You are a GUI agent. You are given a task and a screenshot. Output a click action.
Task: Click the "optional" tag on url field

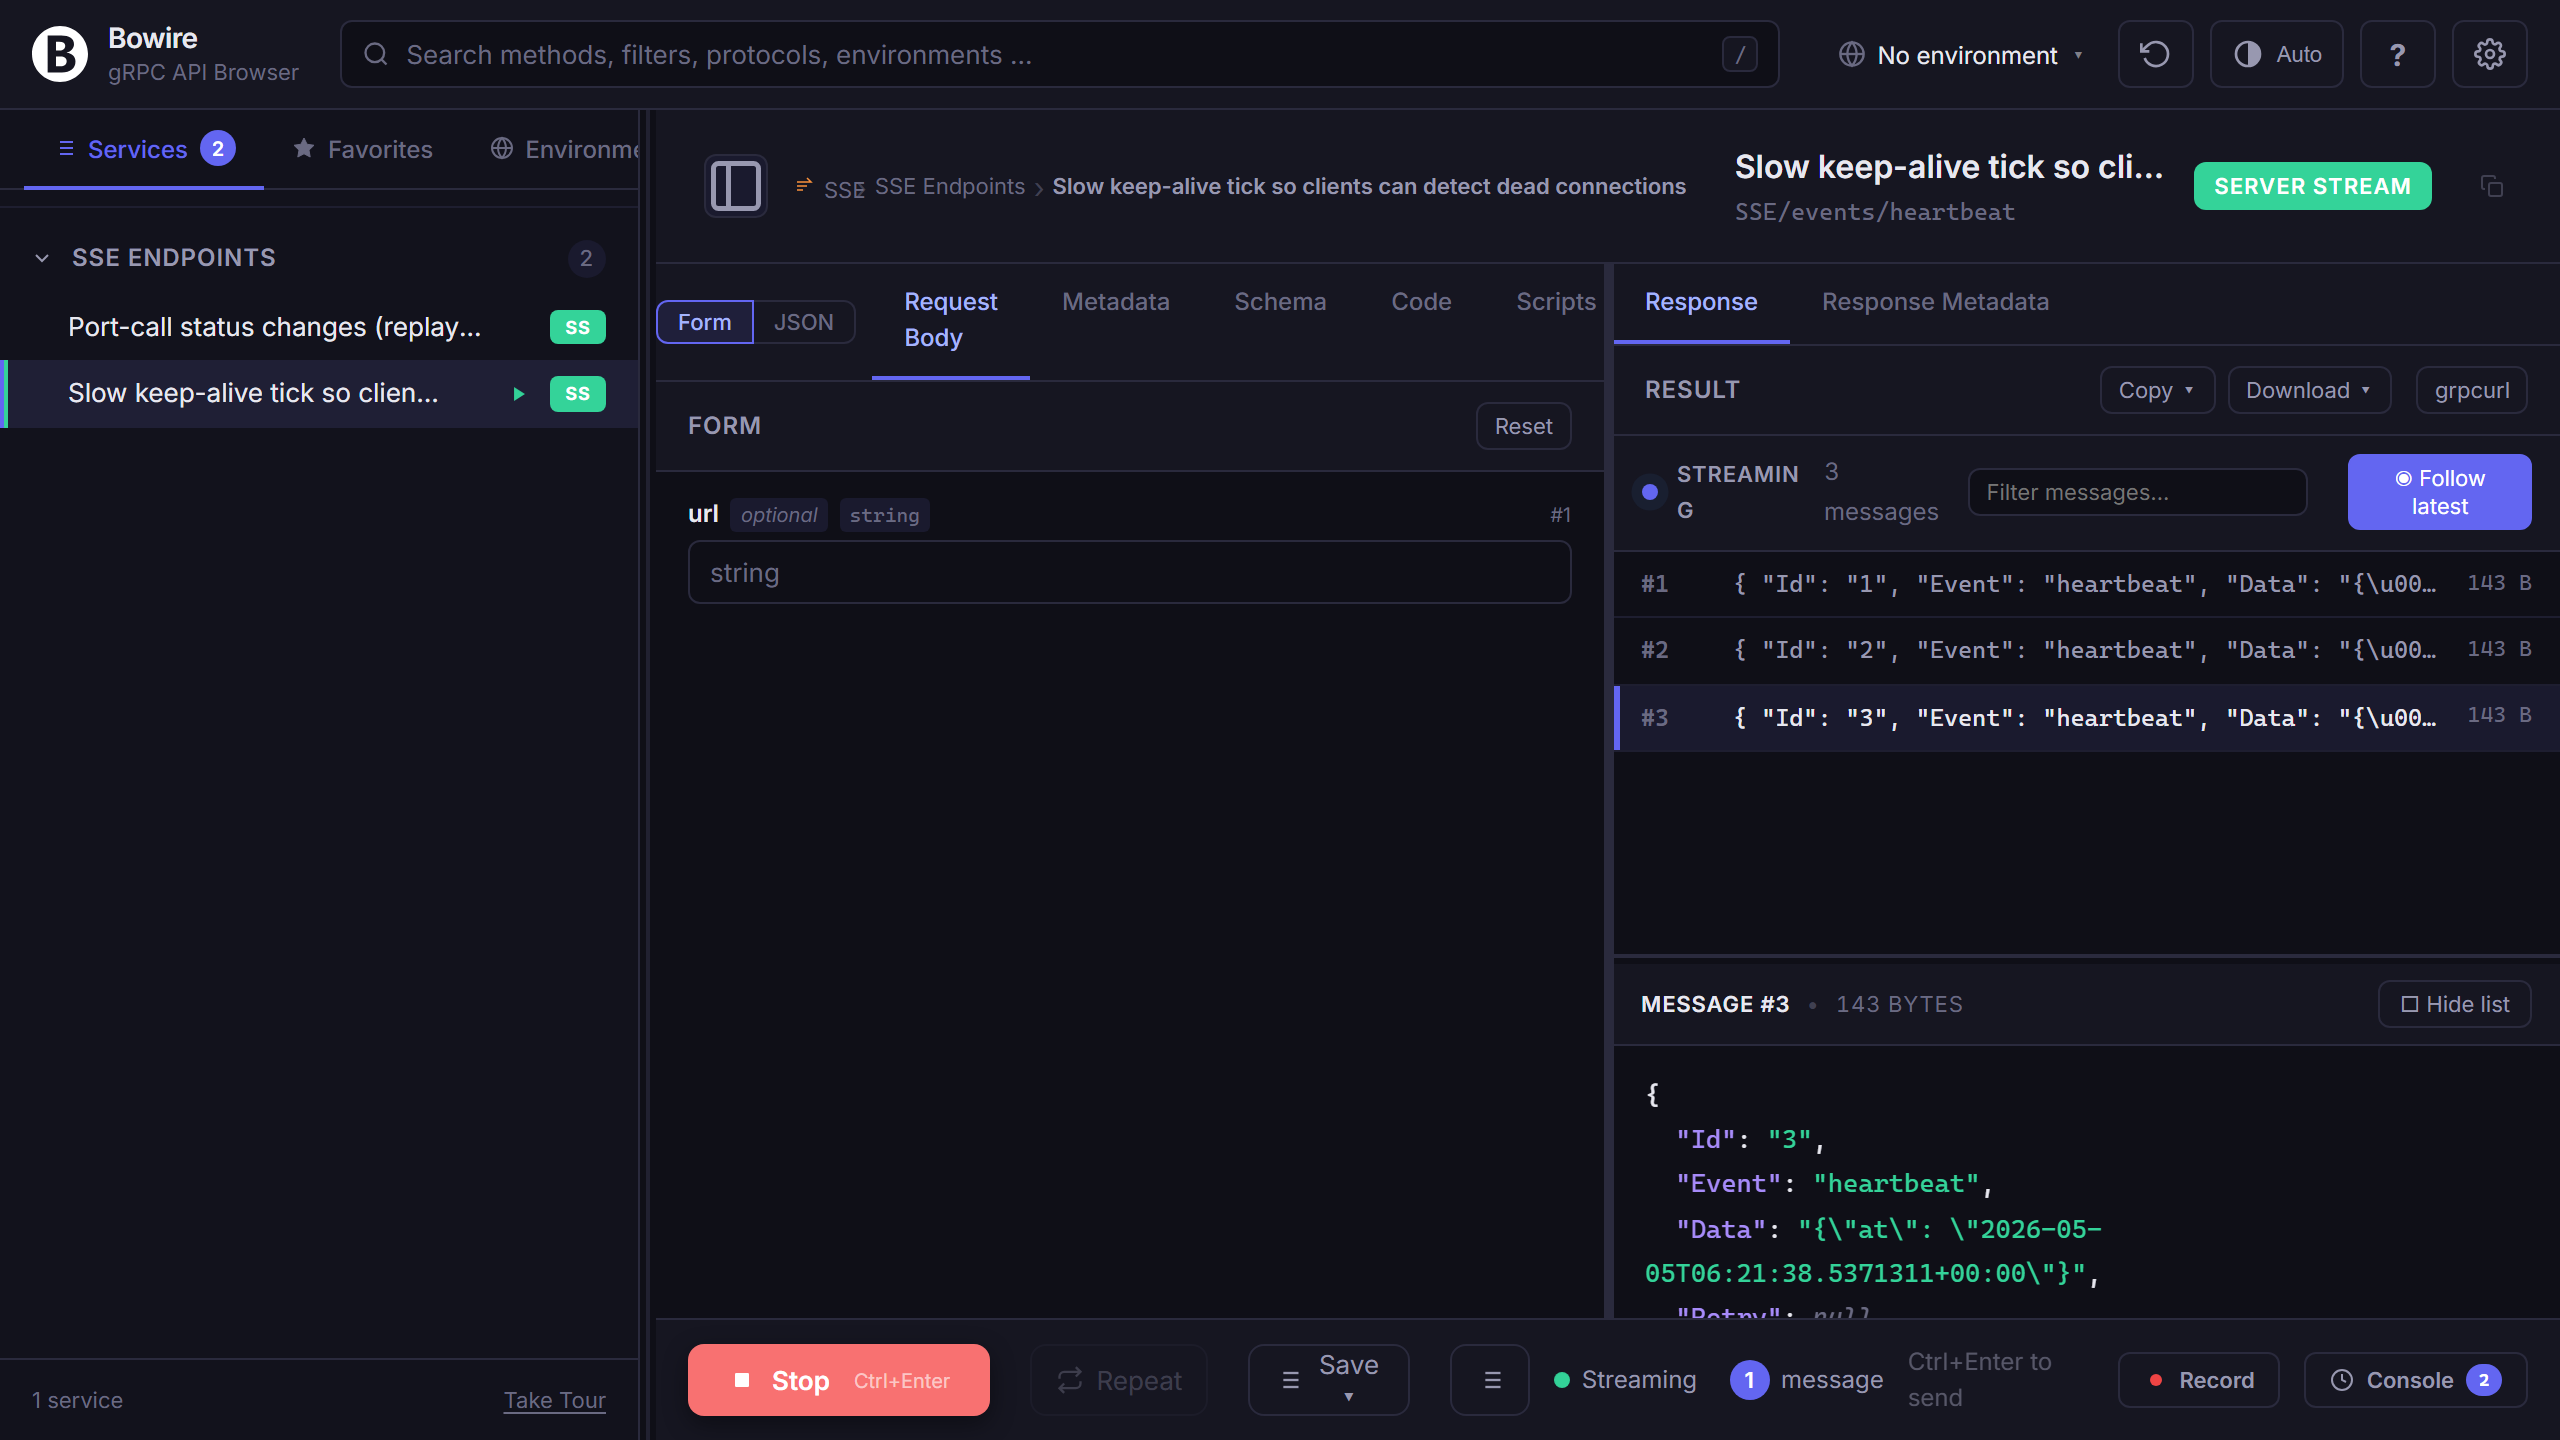(779, 515)
